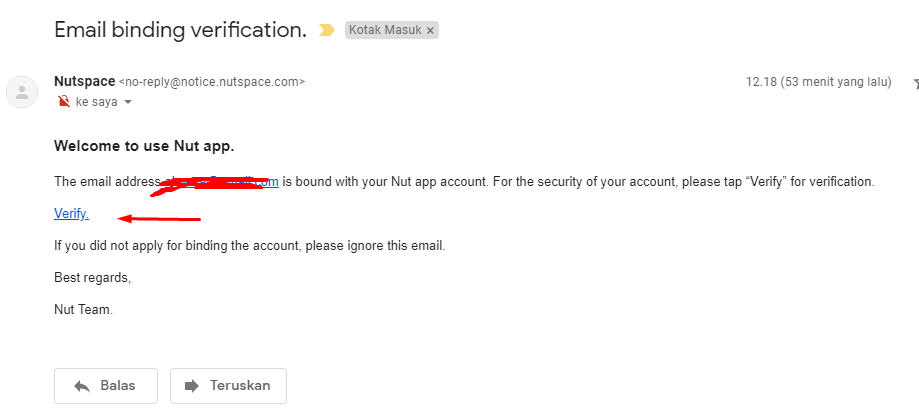Click the no-reply@notice.nutspace.com sender address
The height and width of the screenshot is (419, 919).
point(212,82)
